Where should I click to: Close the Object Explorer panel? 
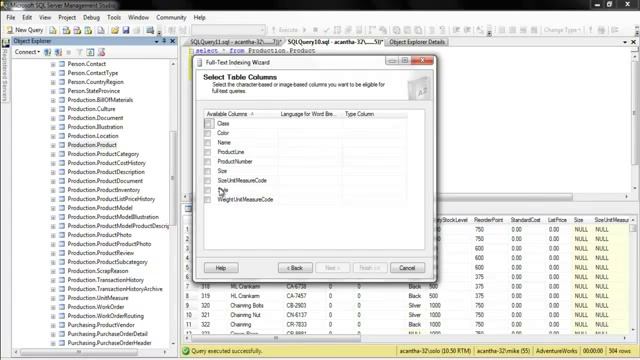[x=173, y=41]
